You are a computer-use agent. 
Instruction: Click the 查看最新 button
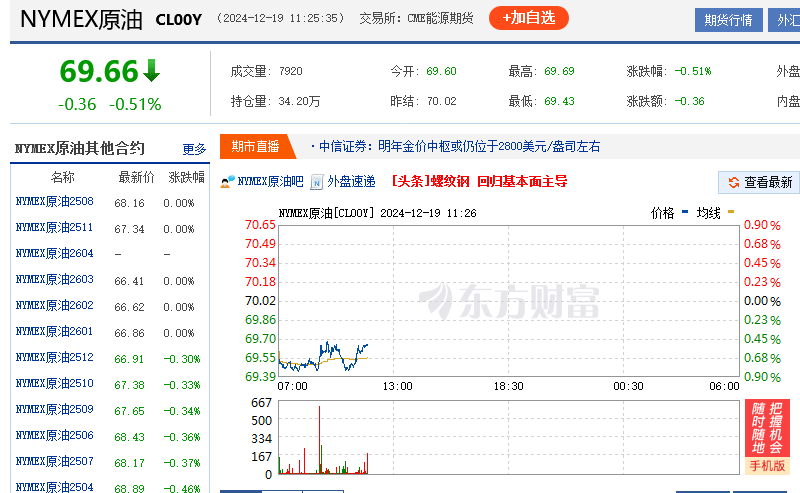click(759, 182)
